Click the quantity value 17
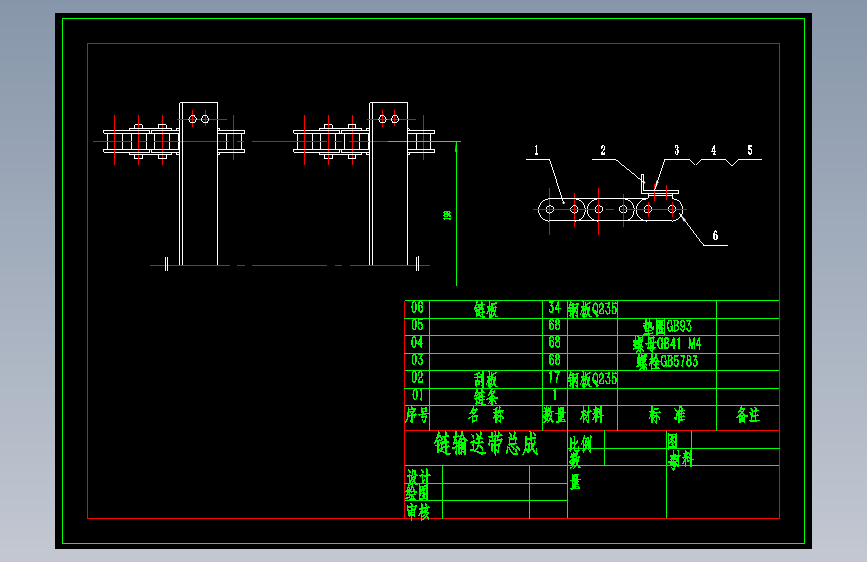The width and height of the screenshot is (867, 562). (554, 378)
